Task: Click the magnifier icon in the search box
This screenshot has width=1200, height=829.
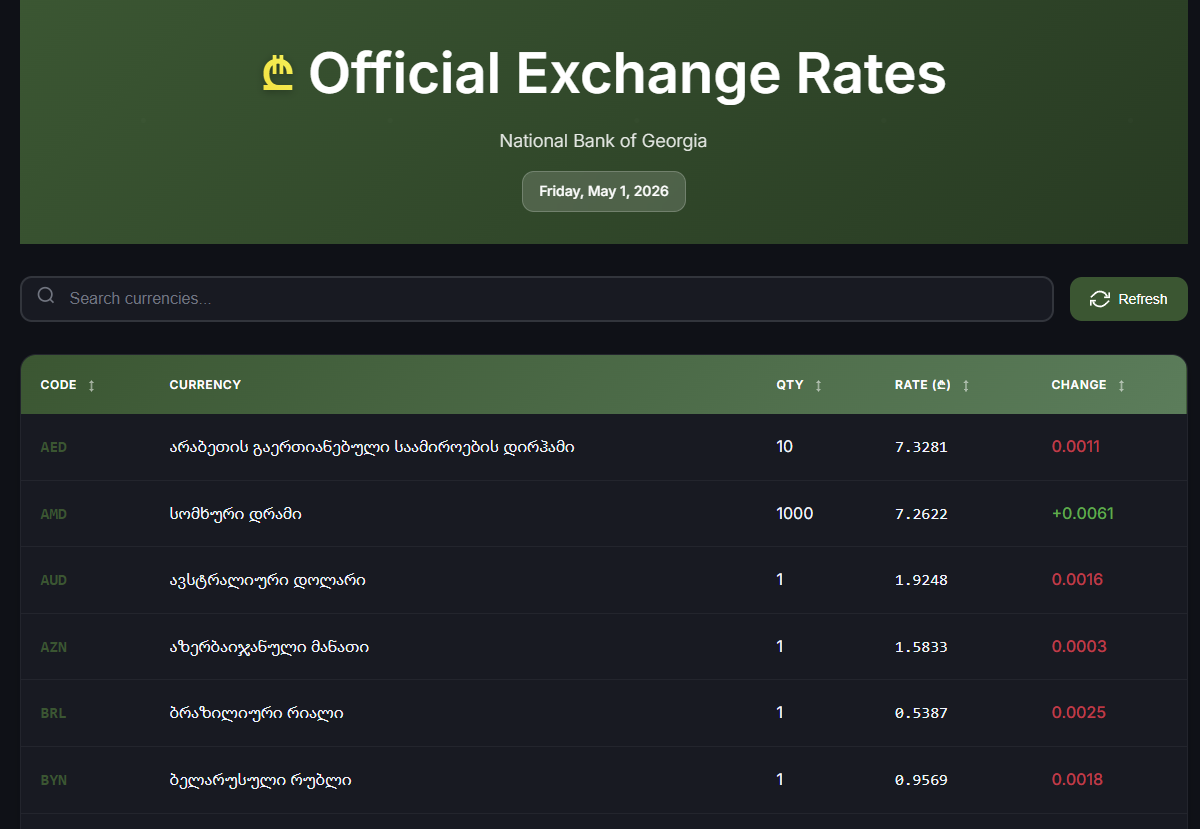Action: click(x=46, y=296)
